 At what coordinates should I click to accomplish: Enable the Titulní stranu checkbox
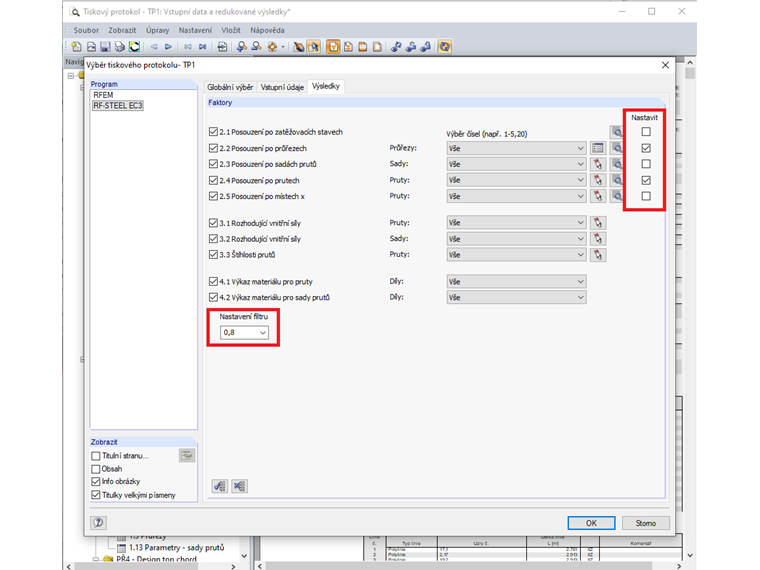click(x=95, y=456)
